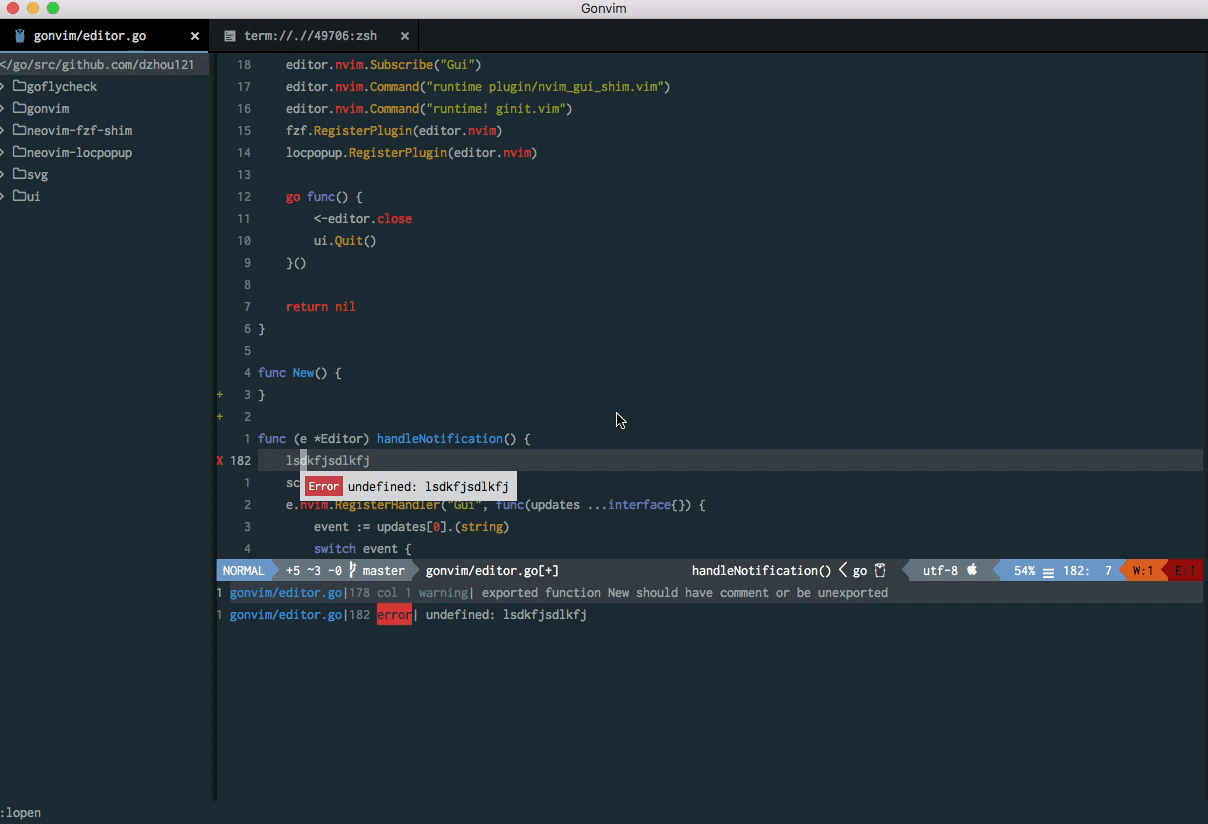This screenshot has width=1208, height=824.
Task: Select the neovim-locpopup tree entry name
Action: pyautogui.click(x=80, y=153)
